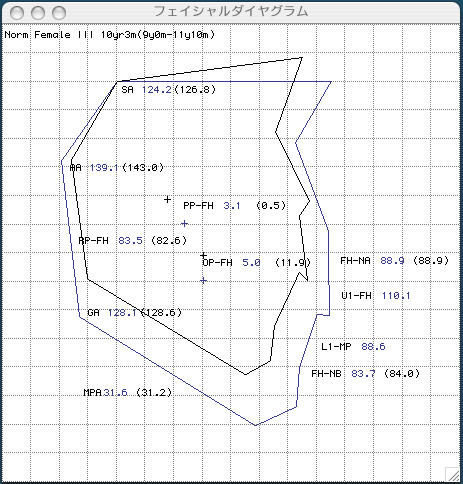Image resolution: width=463 pixels, height=484 pixels.
Task: Click the blue cross marker below PP-FH
Action: [x=184, y=223]
